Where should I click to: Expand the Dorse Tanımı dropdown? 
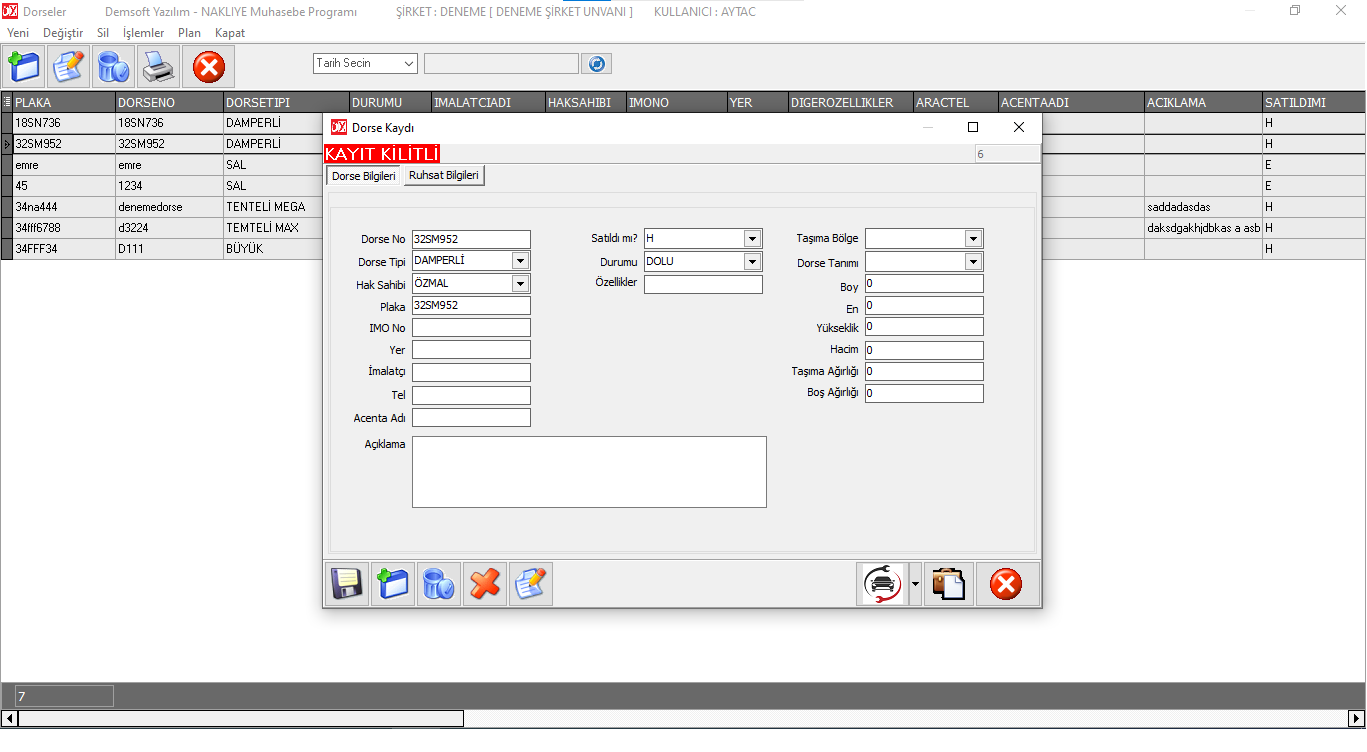pos(973,262)
